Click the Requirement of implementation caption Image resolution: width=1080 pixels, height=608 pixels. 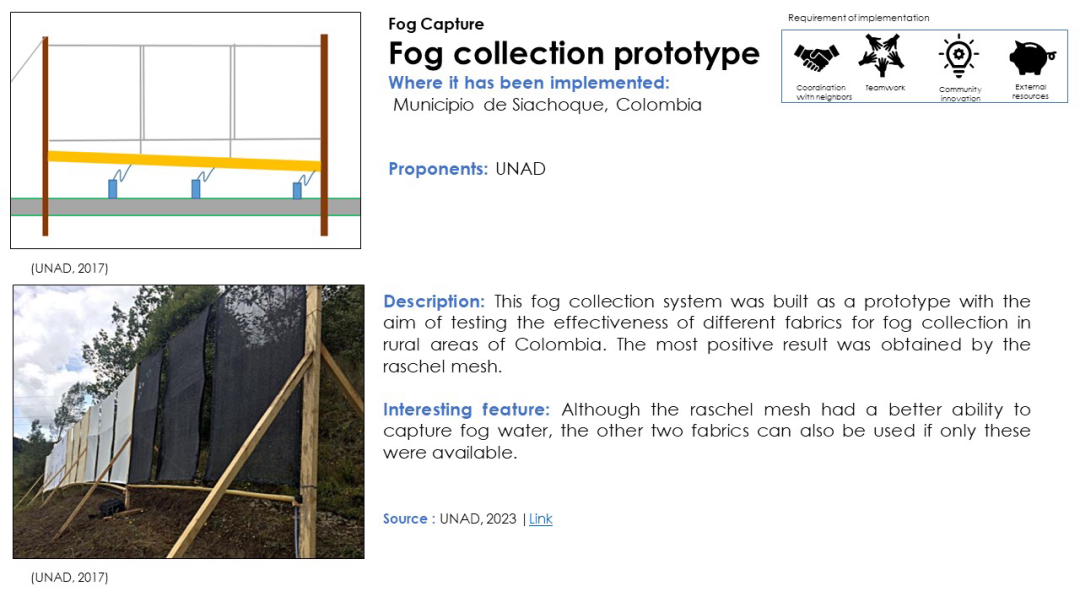click(x=858, y=18)
